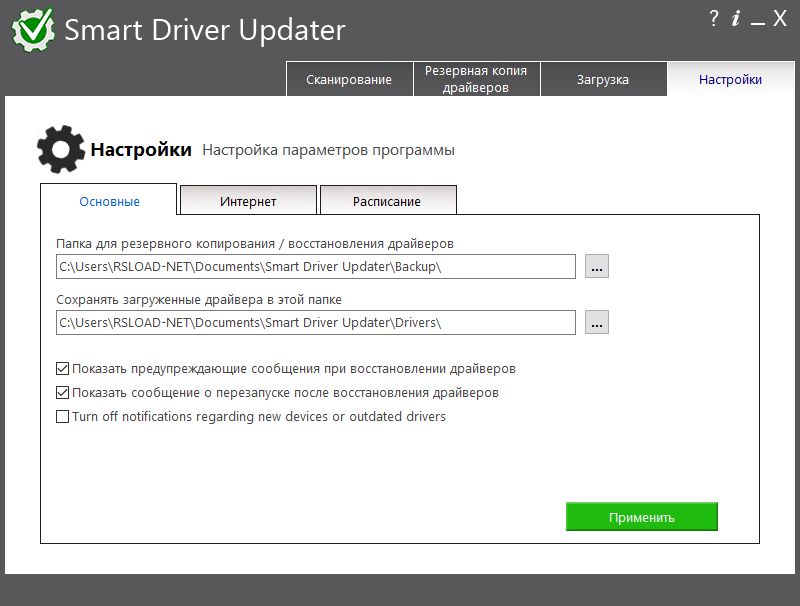Browse for the backup folder with the … button
The image size is (800, 606).
(x=597, y=266)
